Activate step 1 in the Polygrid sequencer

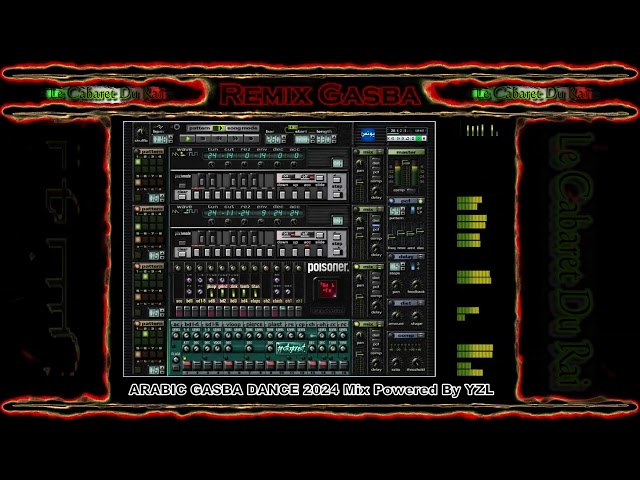187,364
